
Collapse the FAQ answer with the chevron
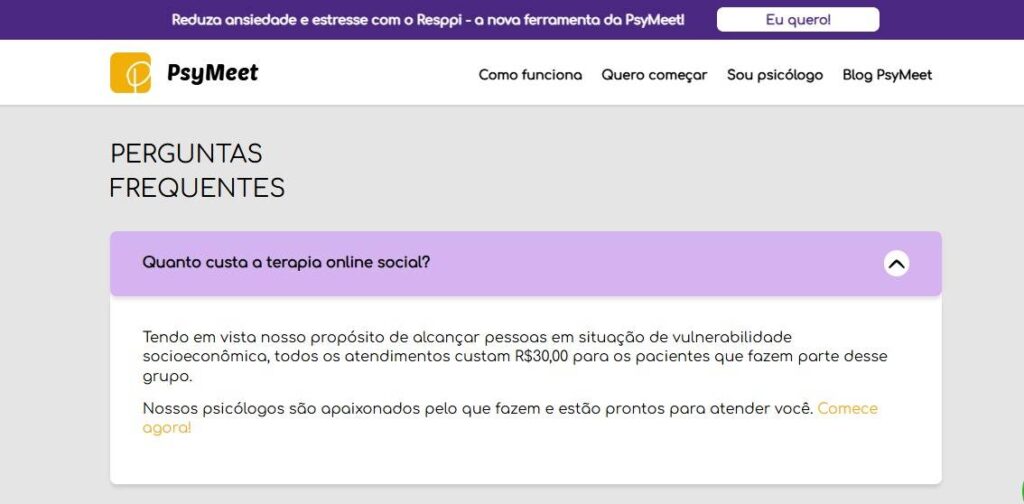click(x=896, y=264)
